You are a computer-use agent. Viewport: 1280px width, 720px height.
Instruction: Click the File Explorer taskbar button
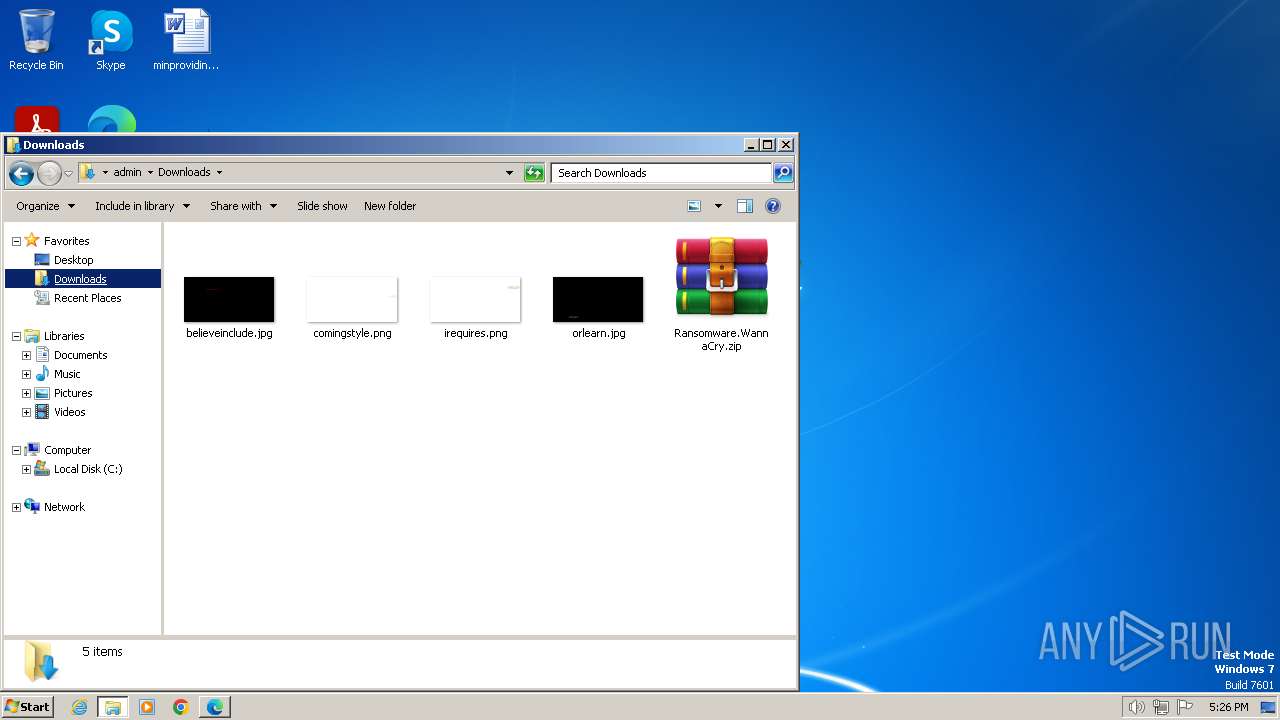pos(113,707)
